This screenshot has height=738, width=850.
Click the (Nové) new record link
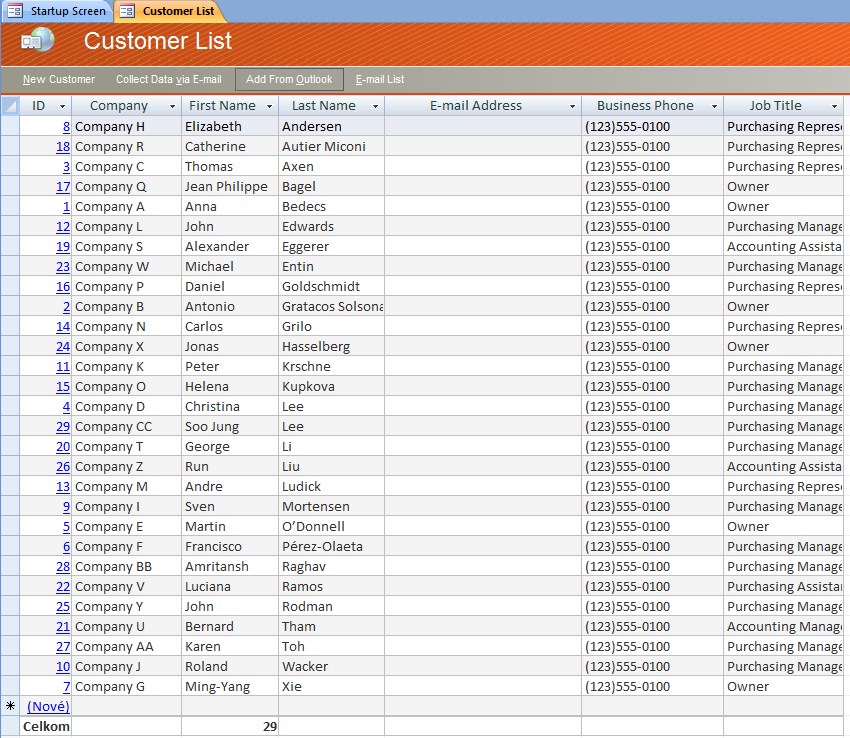click(x=48, y=707)
